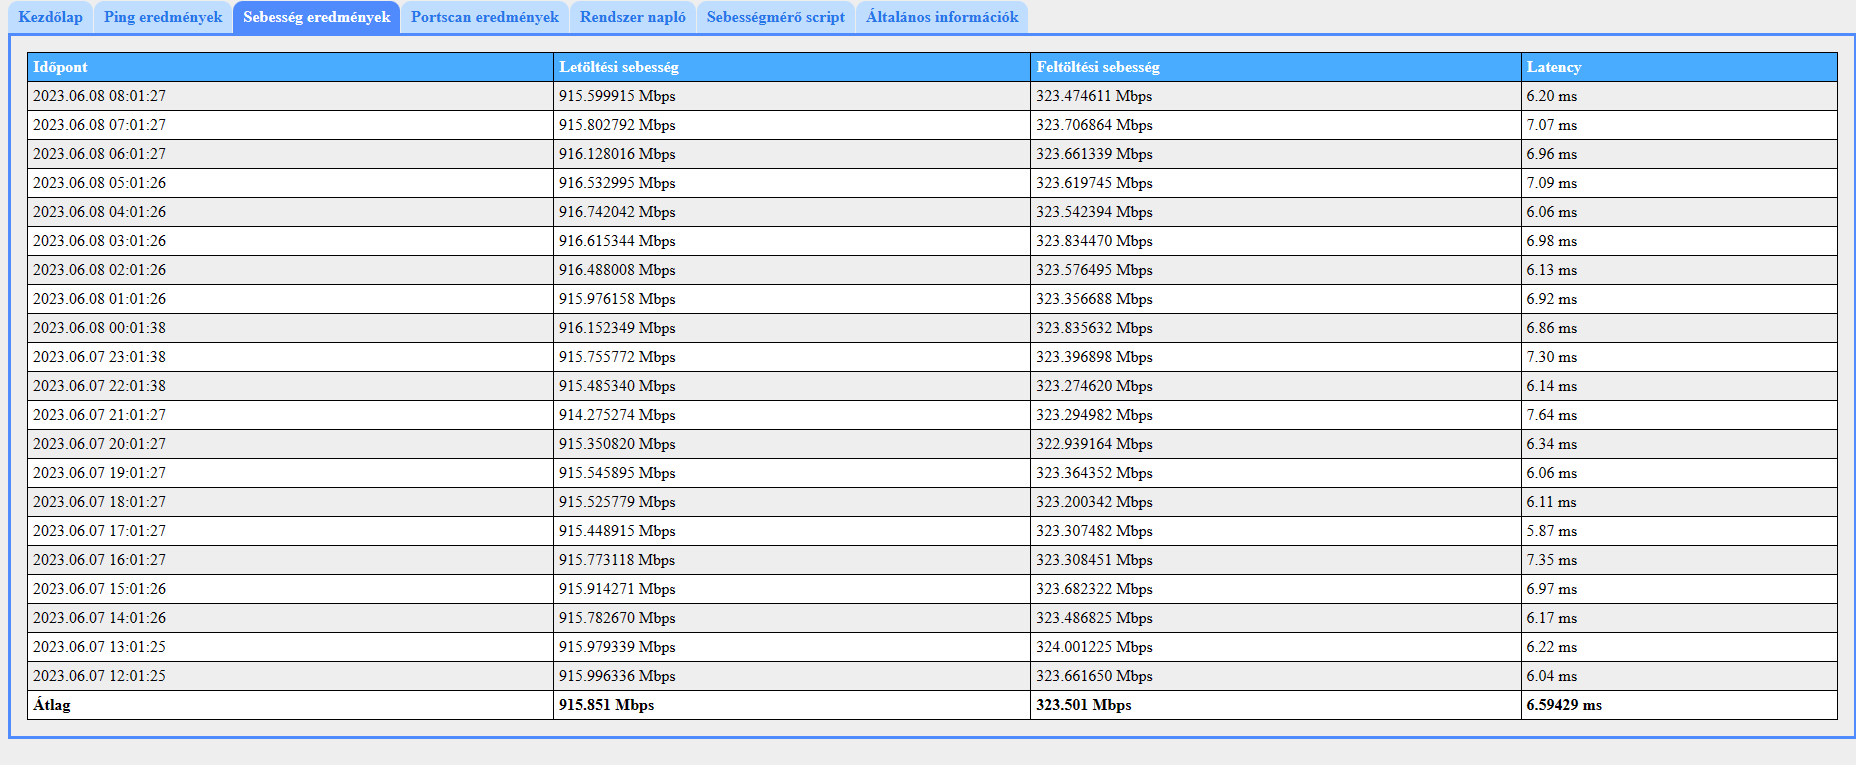Click latency value 7.64 ms

[1552, 415]
